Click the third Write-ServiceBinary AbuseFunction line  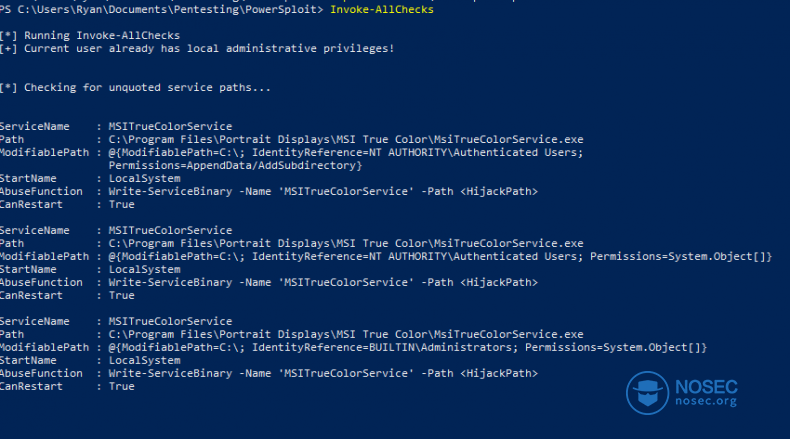(x=323, y=373)
